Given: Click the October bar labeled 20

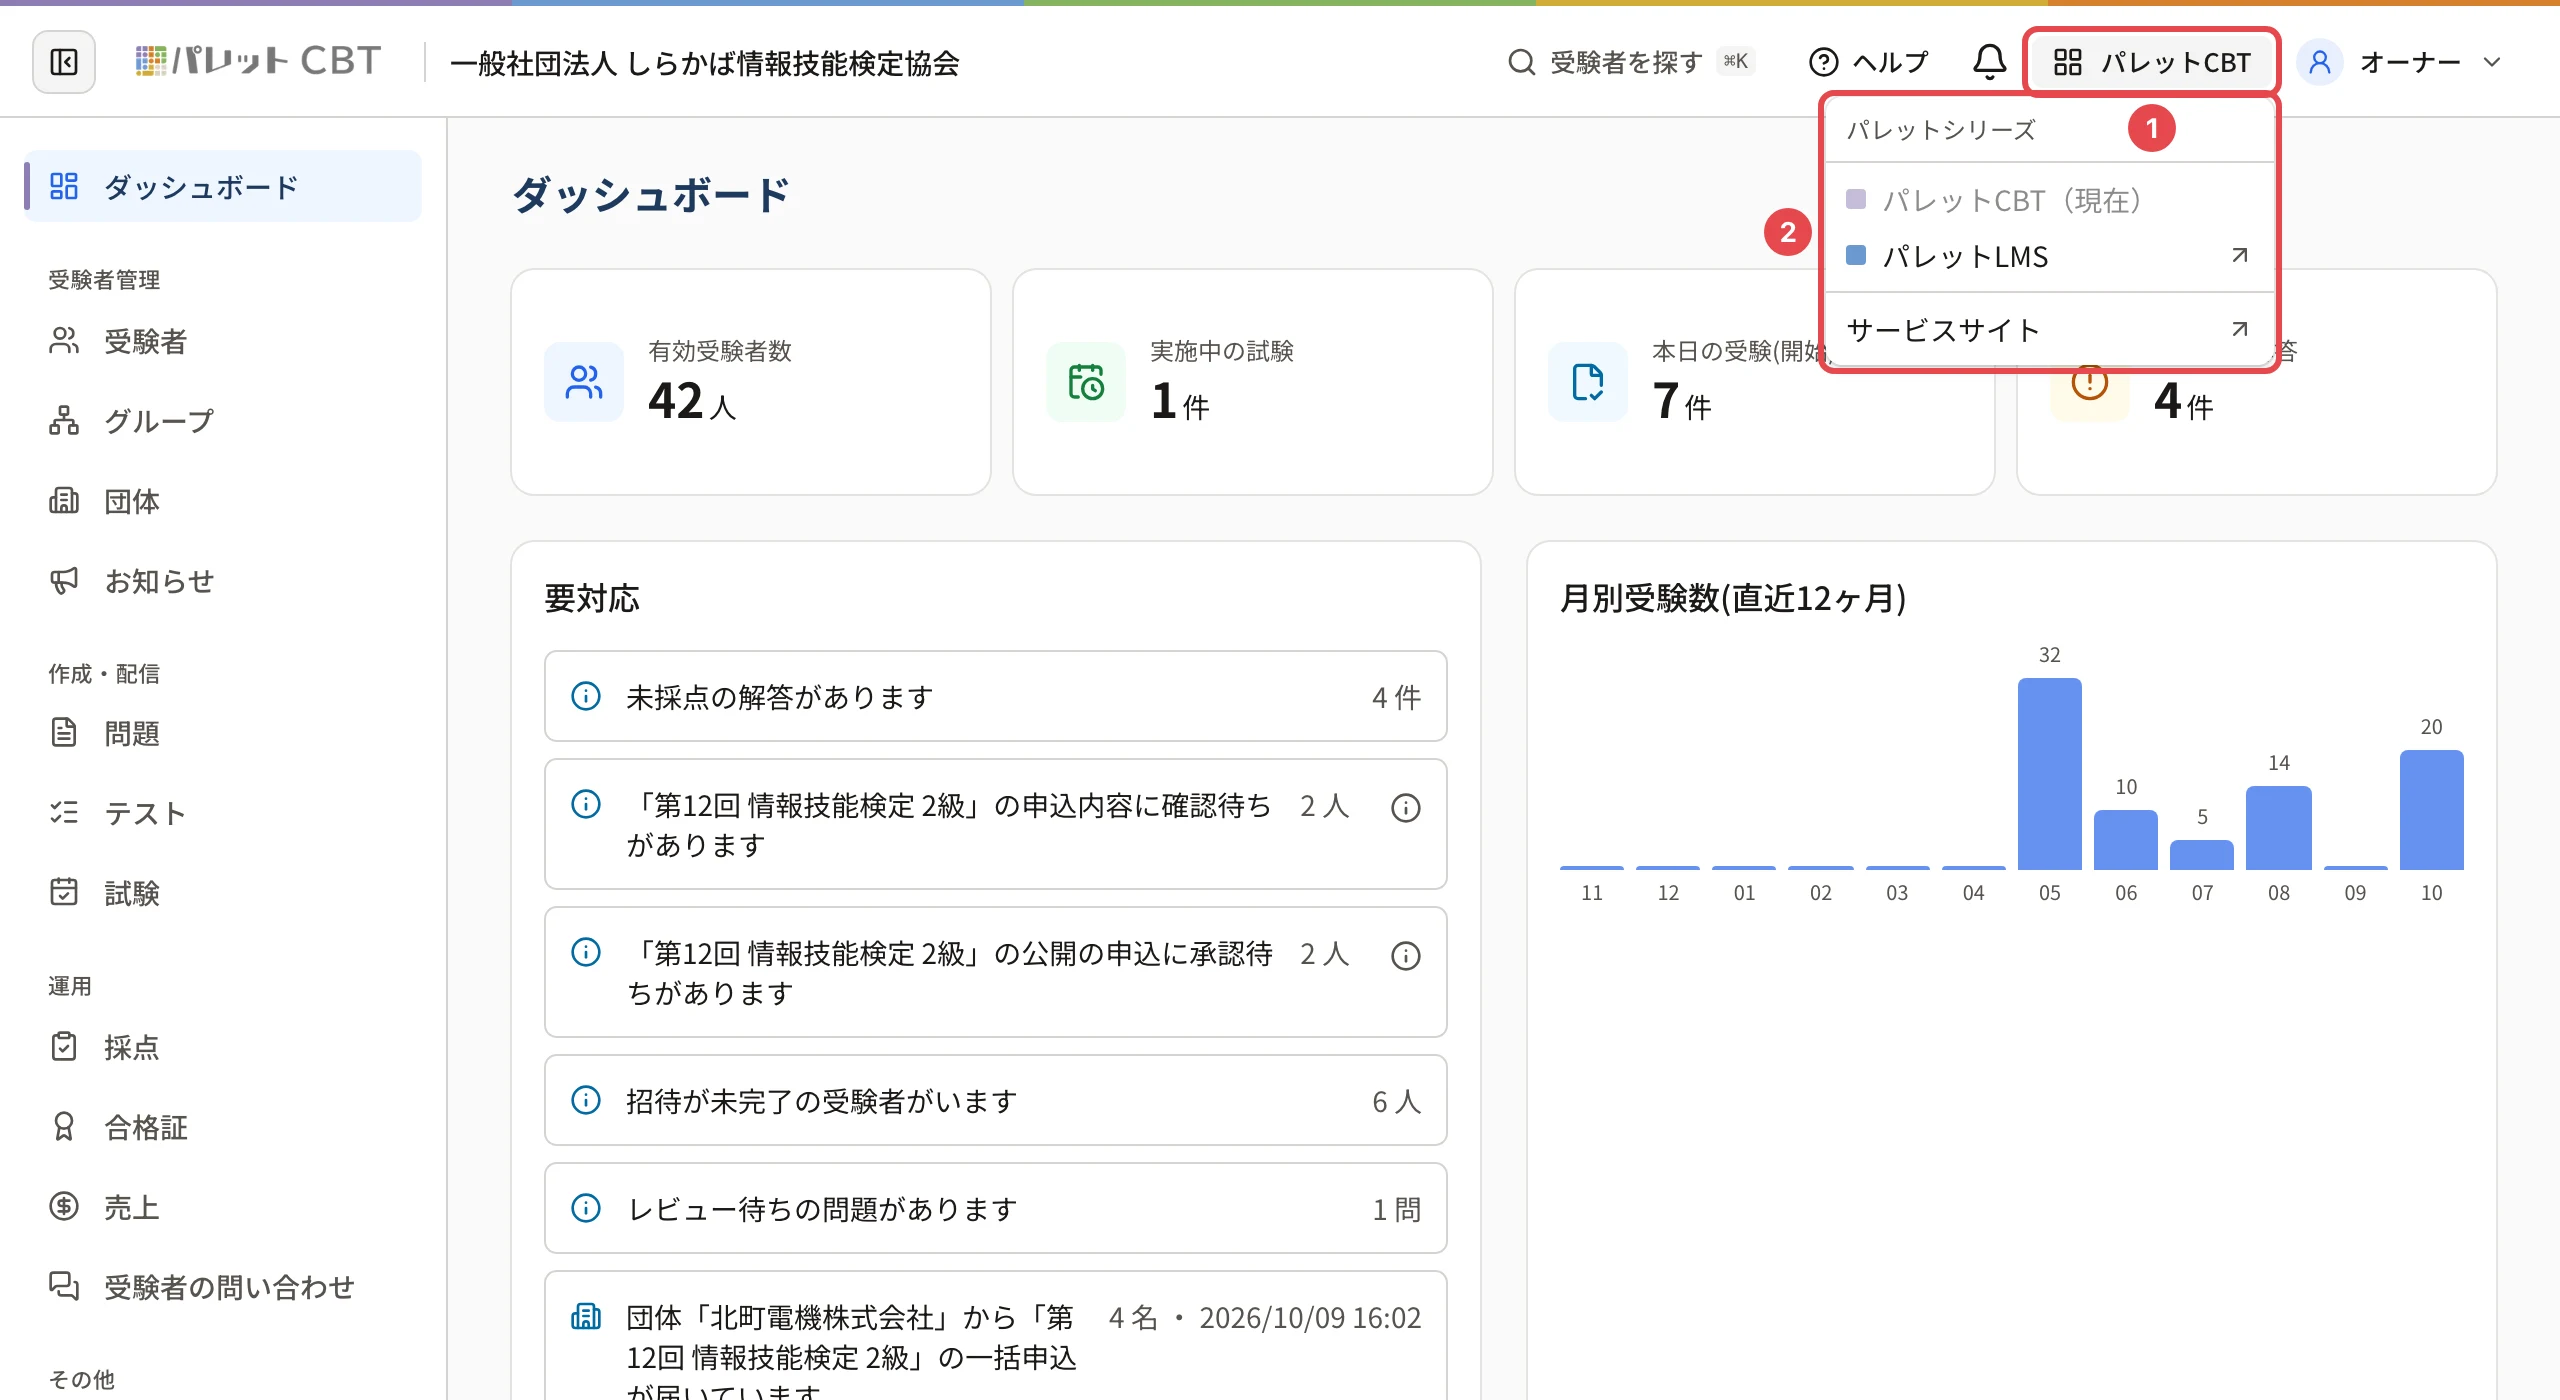Looking at the screenshot, I should click(2431, 810).
